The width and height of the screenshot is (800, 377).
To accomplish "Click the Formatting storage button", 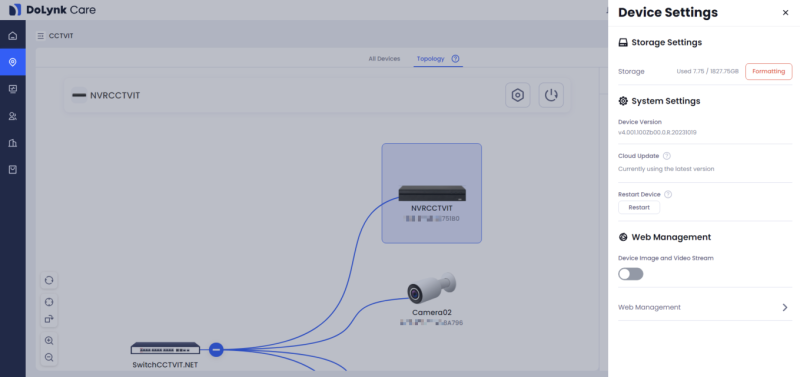I will tap(768, 71).
